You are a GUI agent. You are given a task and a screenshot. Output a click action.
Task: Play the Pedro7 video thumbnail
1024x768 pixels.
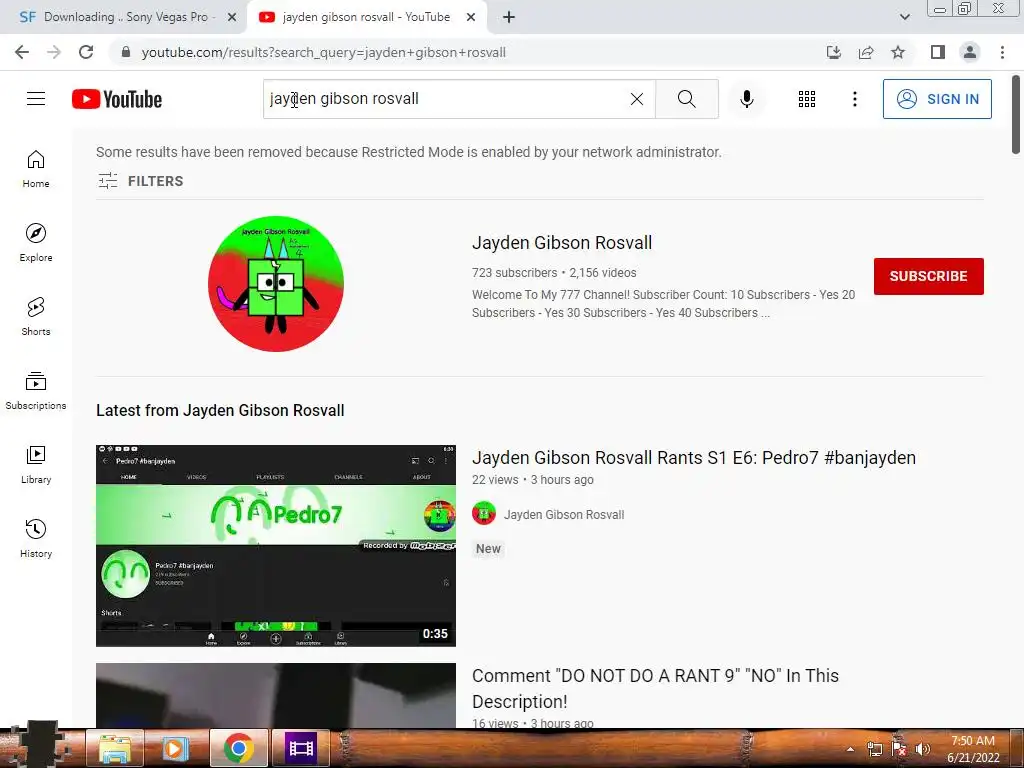click(276, 545)
